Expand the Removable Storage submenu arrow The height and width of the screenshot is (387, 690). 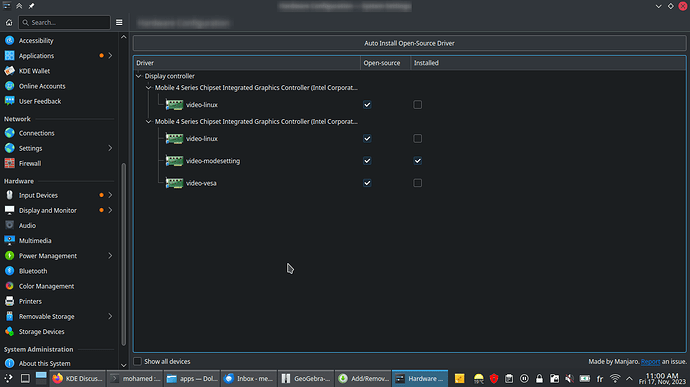110,317
